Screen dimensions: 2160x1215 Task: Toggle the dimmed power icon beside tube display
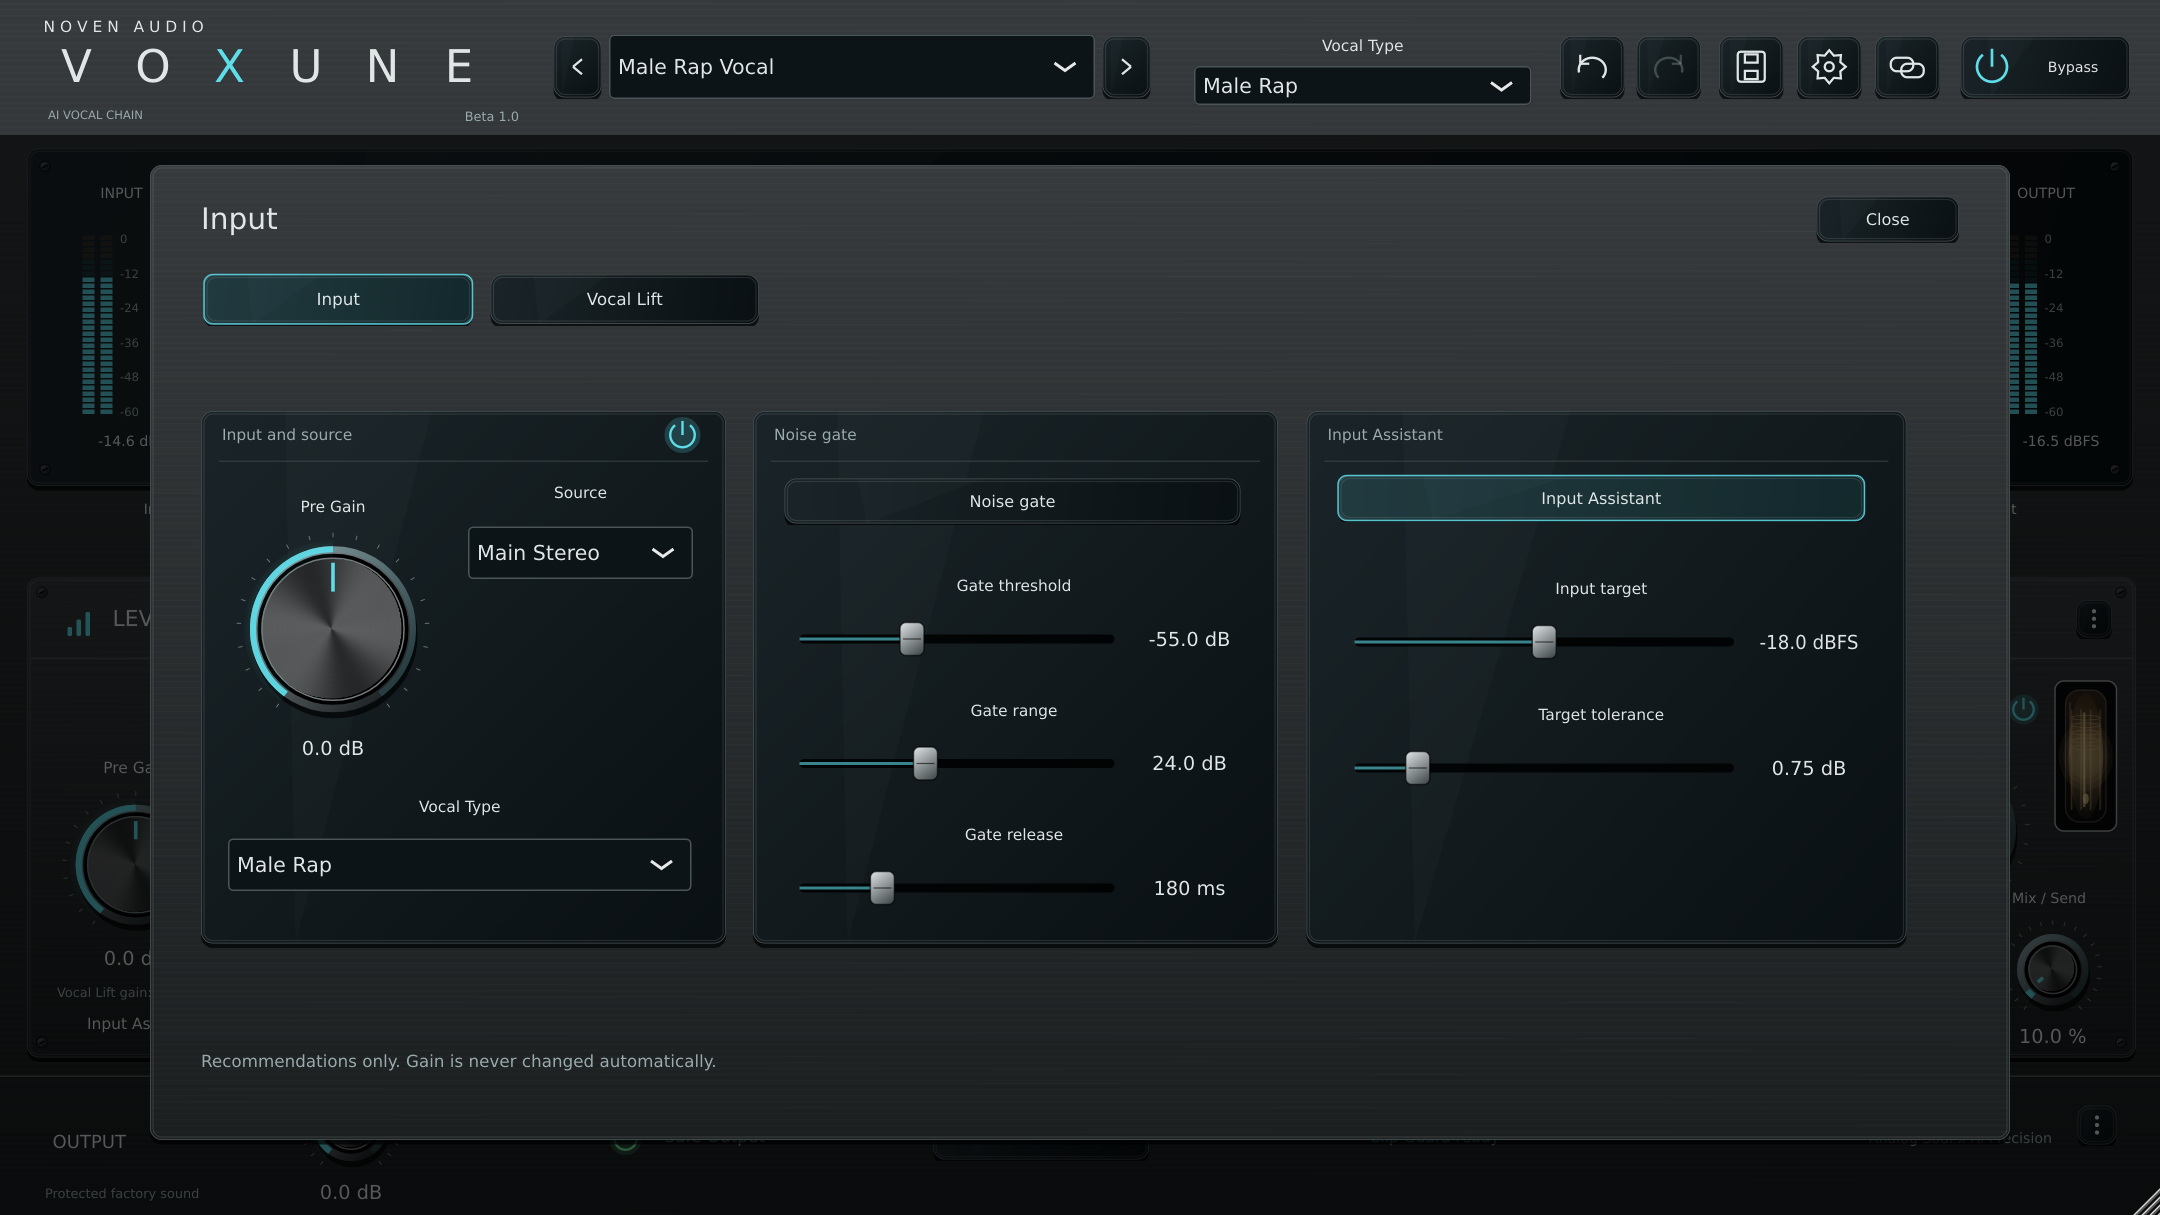[x=2023, y=709]
